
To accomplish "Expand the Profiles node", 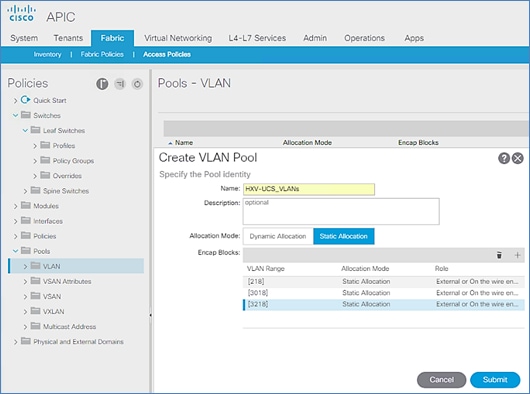I will pos(35,146).
